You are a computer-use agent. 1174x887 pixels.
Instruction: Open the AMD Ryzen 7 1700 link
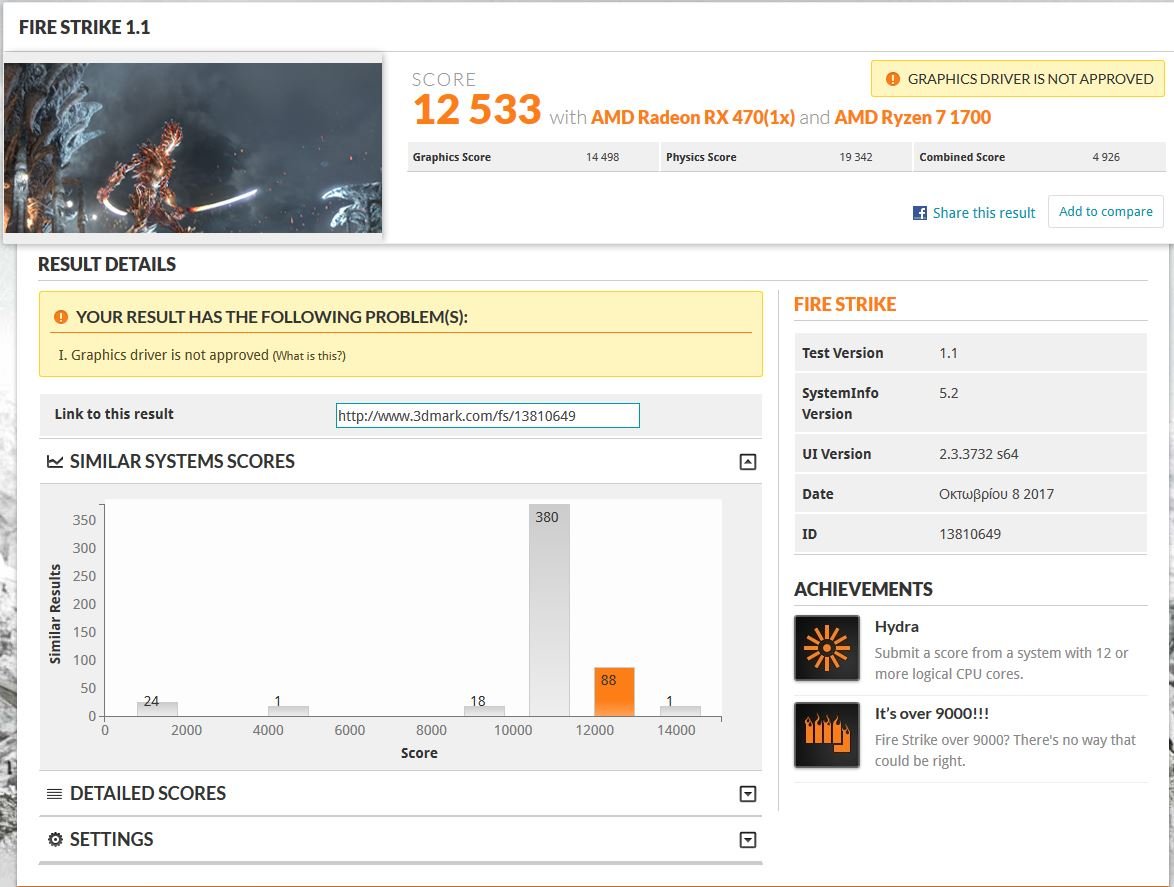(912, 118)
